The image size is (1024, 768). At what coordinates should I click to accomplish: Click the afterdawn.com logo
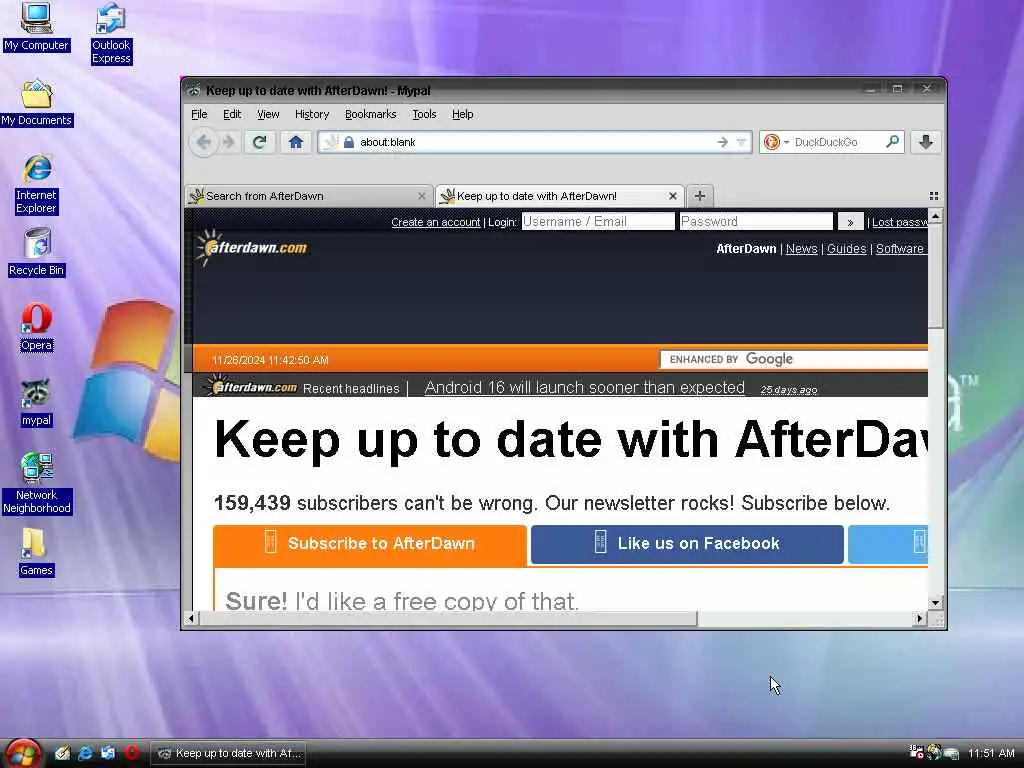click(x=252, y=248)
